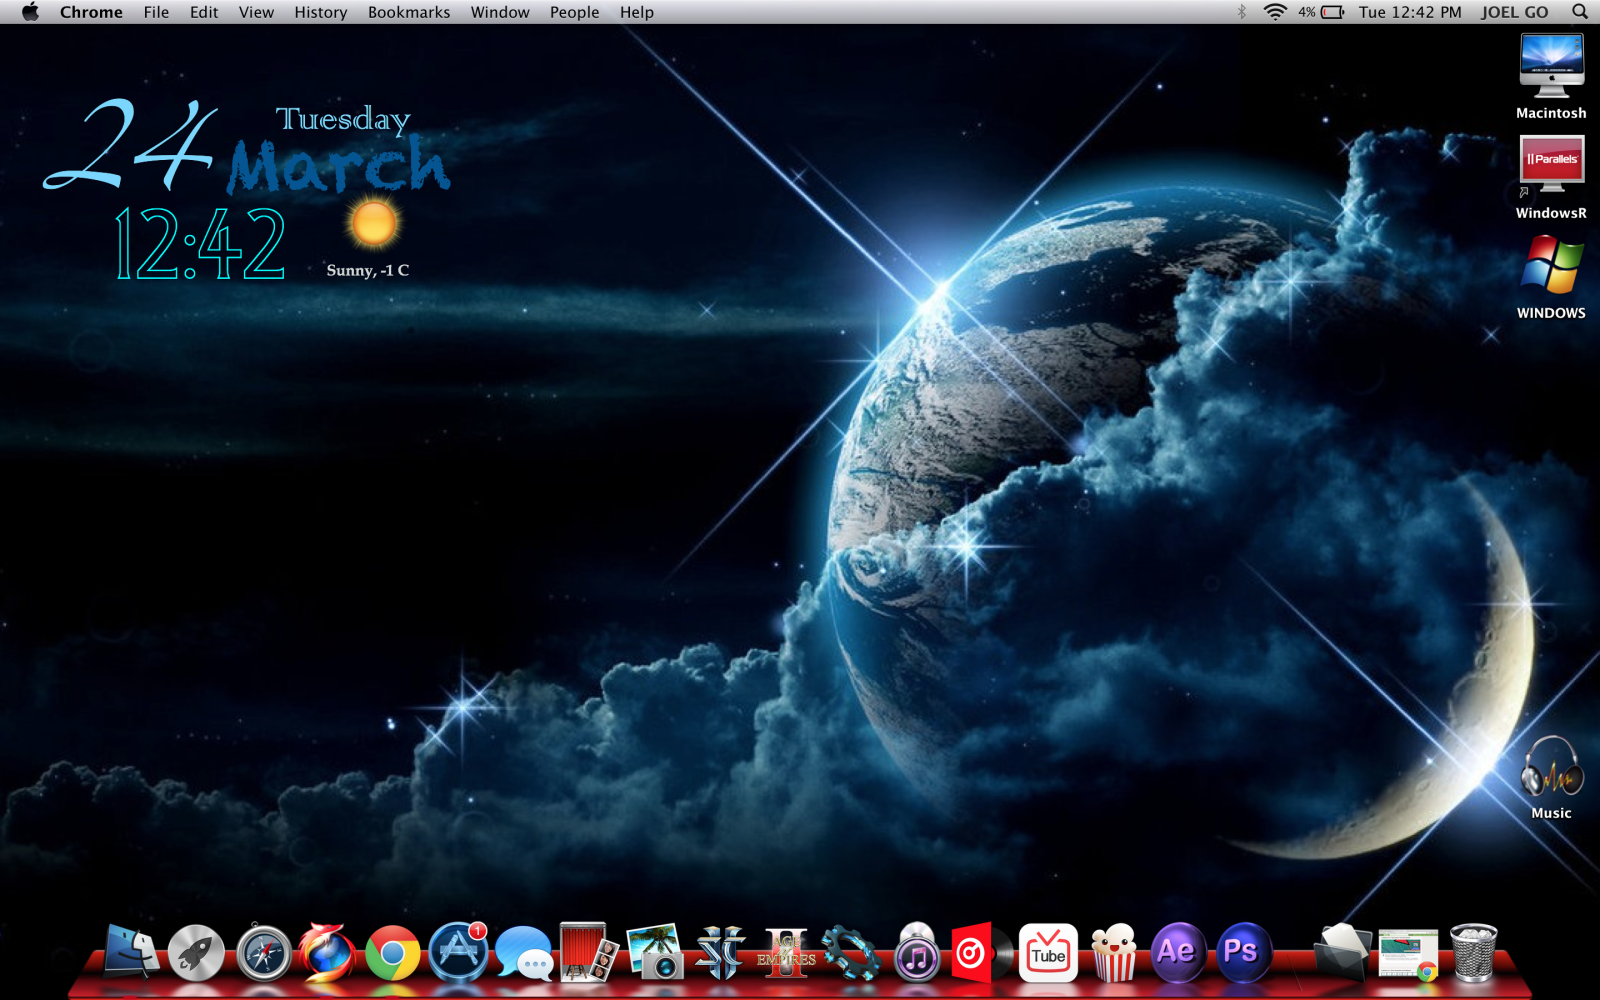The width and height of the screenshot is (1600, 1000).
Task: Open Google Chrome in the dock
Action: pyautogui.click(x=393, y=953)
